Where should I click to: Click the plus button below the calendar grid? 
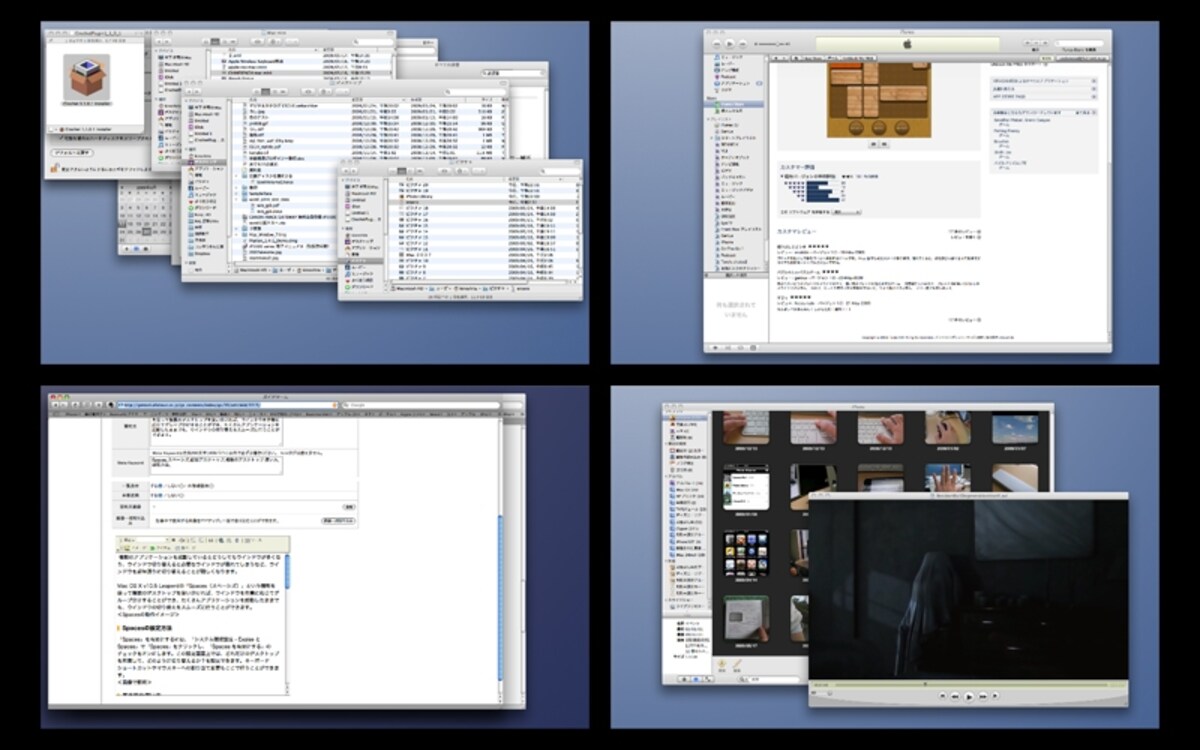coord(127,248)
